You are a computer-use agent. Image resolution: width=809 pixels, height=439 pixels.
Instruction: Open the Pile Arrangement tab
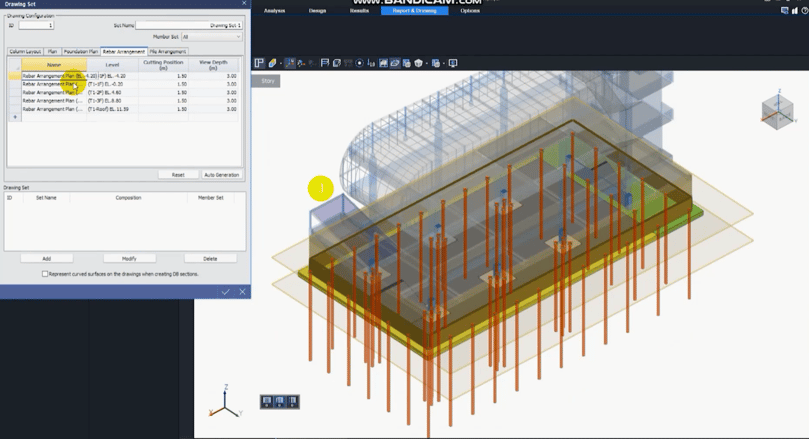pos(168,51)
